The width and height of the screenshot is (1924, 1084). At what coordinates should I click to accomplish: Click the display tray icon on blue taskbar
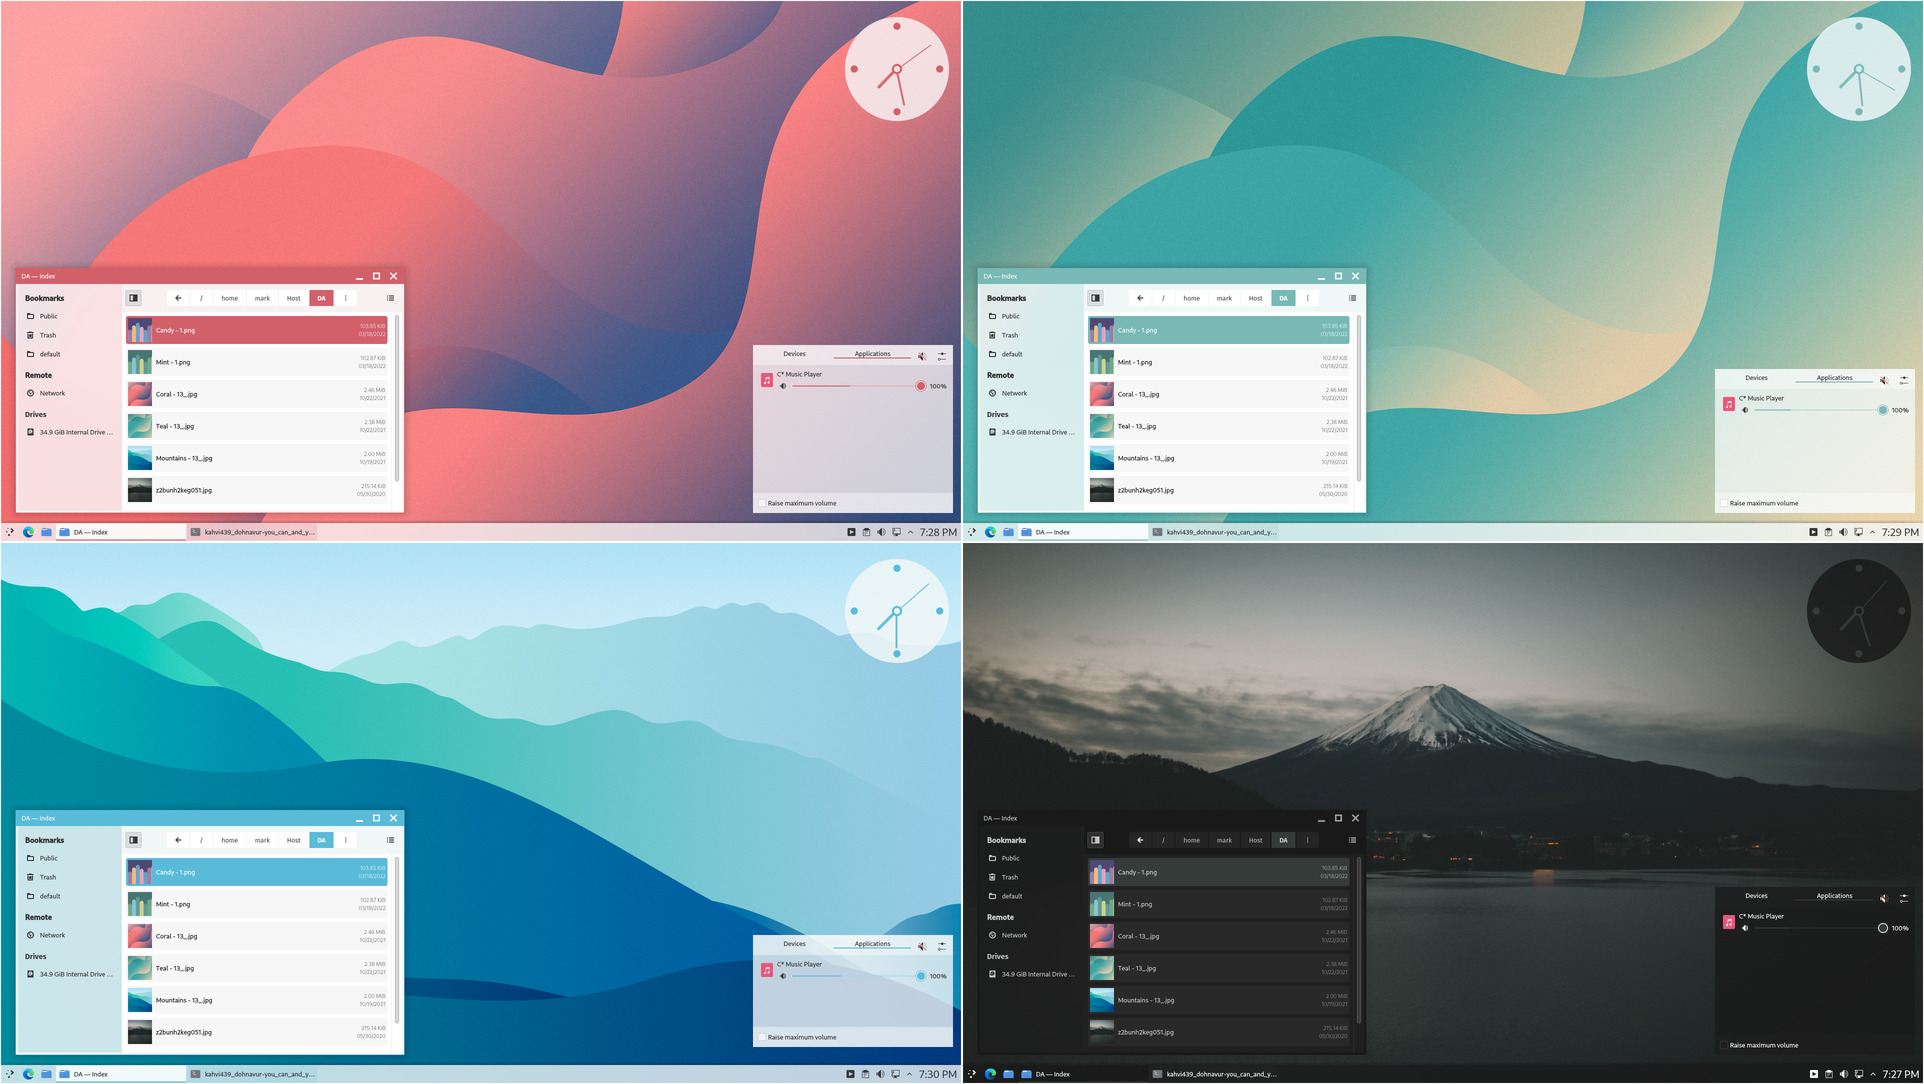coord(896,1074)
